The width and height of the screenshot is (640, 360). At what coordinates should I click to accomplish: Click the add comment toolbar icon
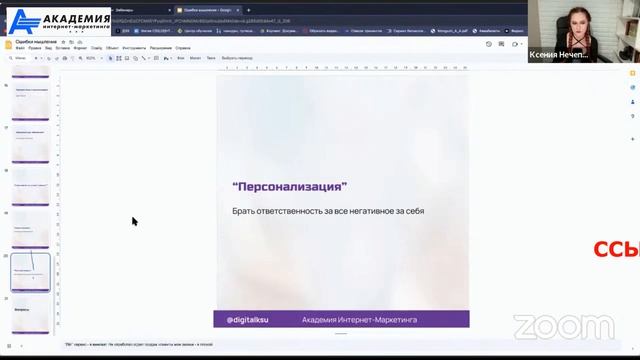pos(156,58)
